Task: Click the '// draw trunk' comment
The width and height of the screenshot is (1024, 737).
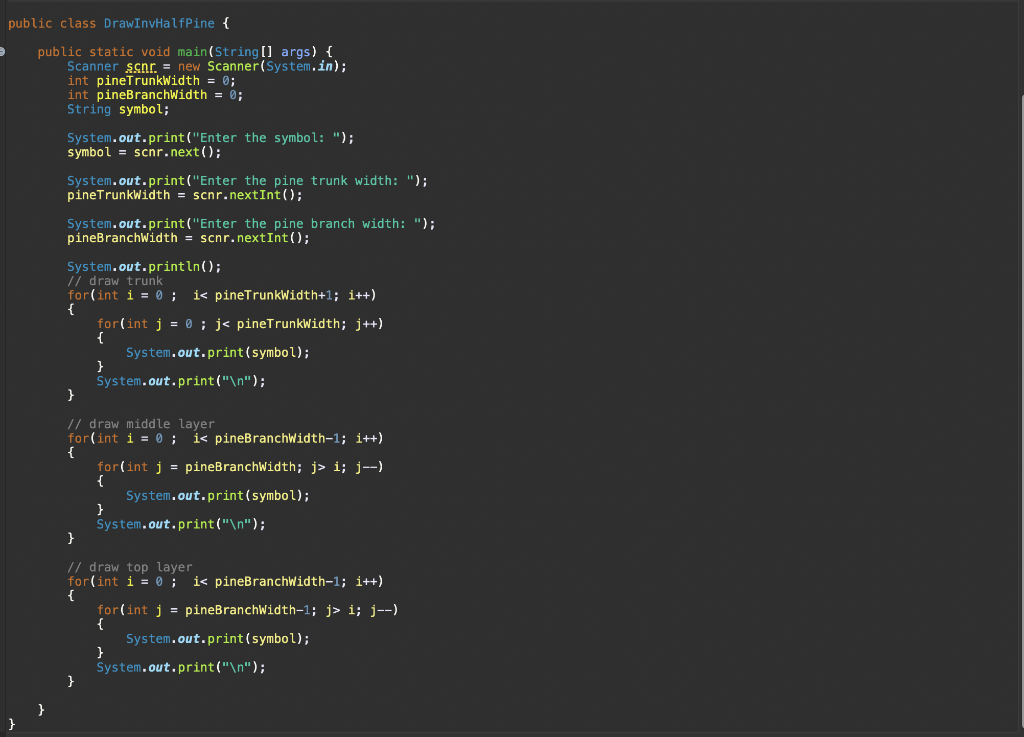Action: [115, 281]
